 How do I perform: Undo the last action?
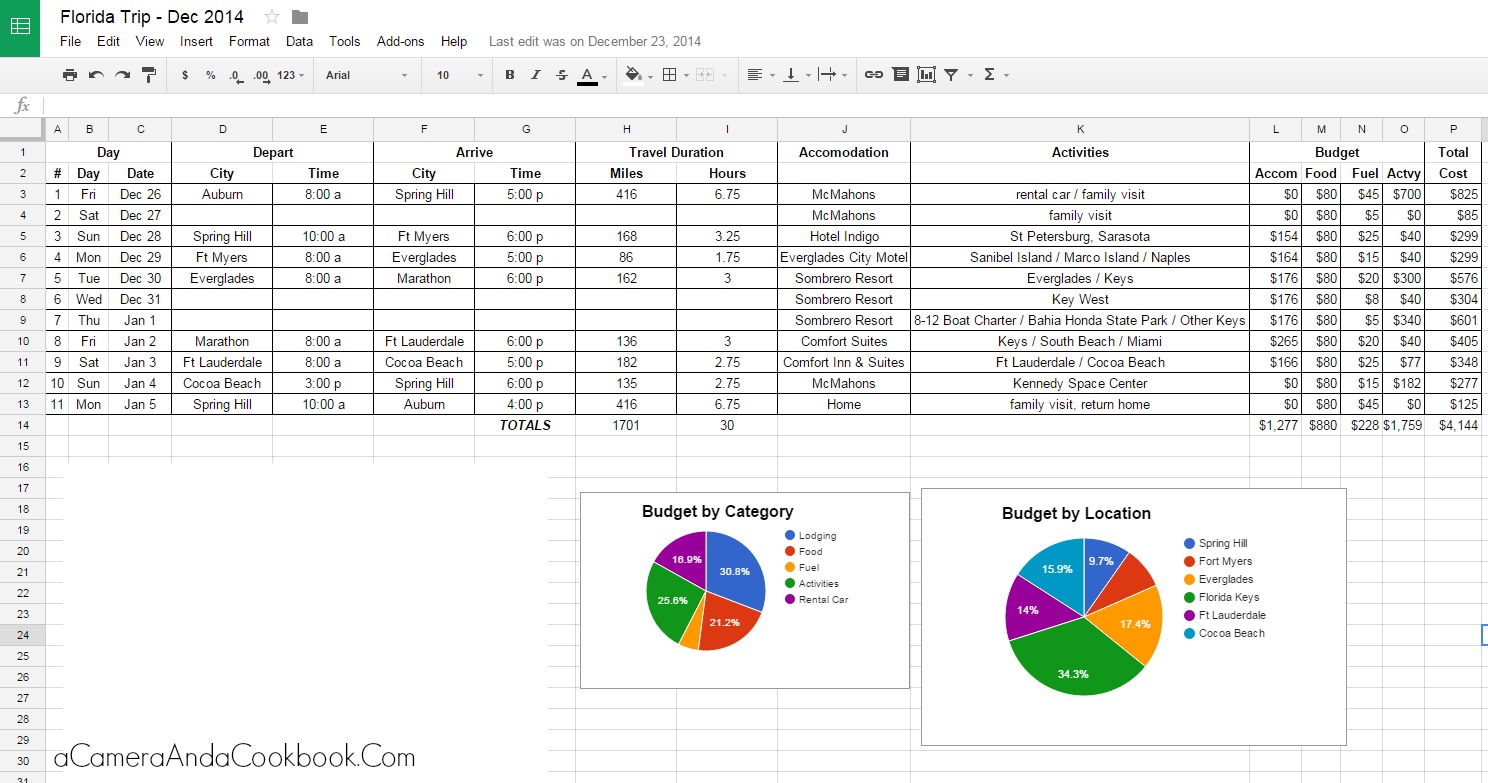point(96,75)
